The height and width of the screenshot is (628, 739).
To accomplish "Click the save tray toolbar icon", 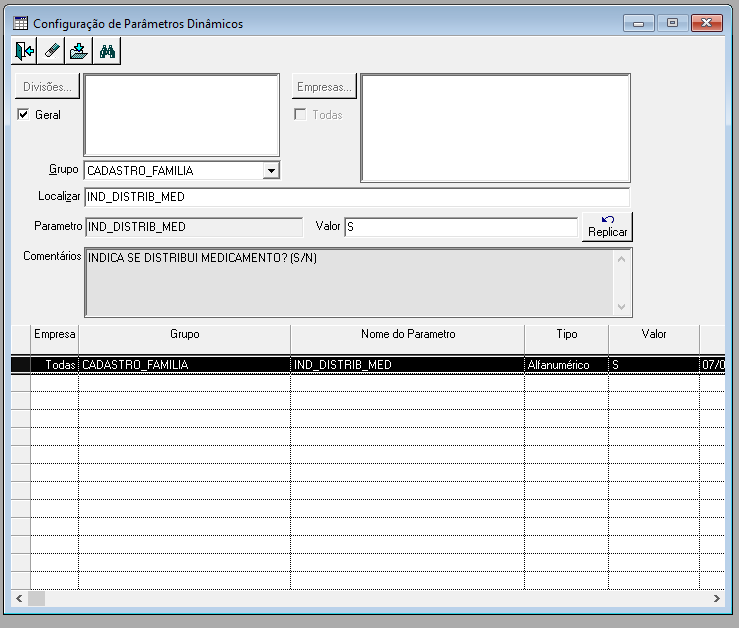I will pyautogui.click(x=79, y=51).
